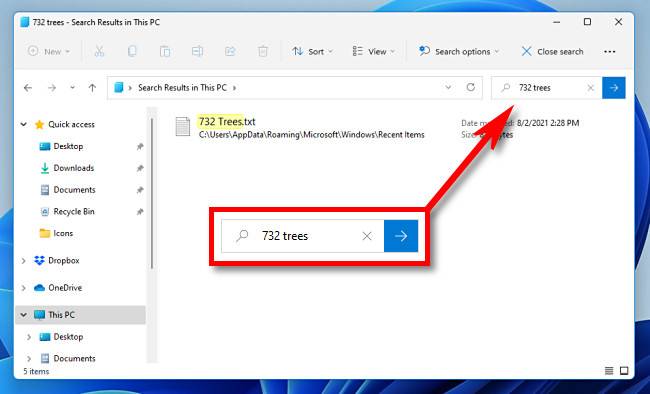Click the Share icon in toolbar

tap(230, 51)
